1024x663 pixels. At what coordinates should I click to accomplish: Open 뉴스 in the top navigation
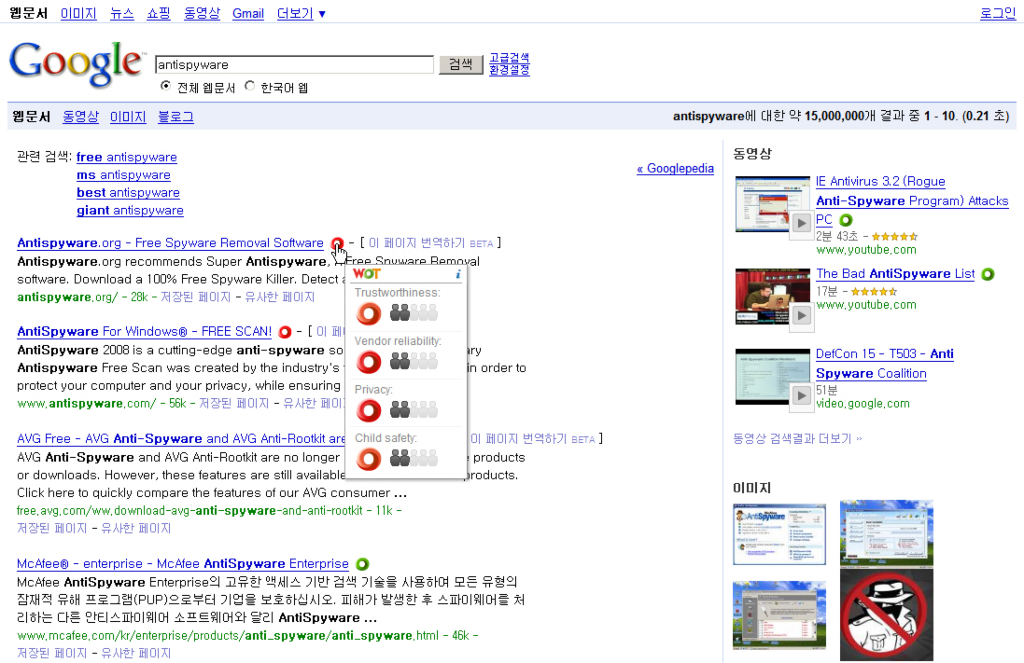pos(122,14)
